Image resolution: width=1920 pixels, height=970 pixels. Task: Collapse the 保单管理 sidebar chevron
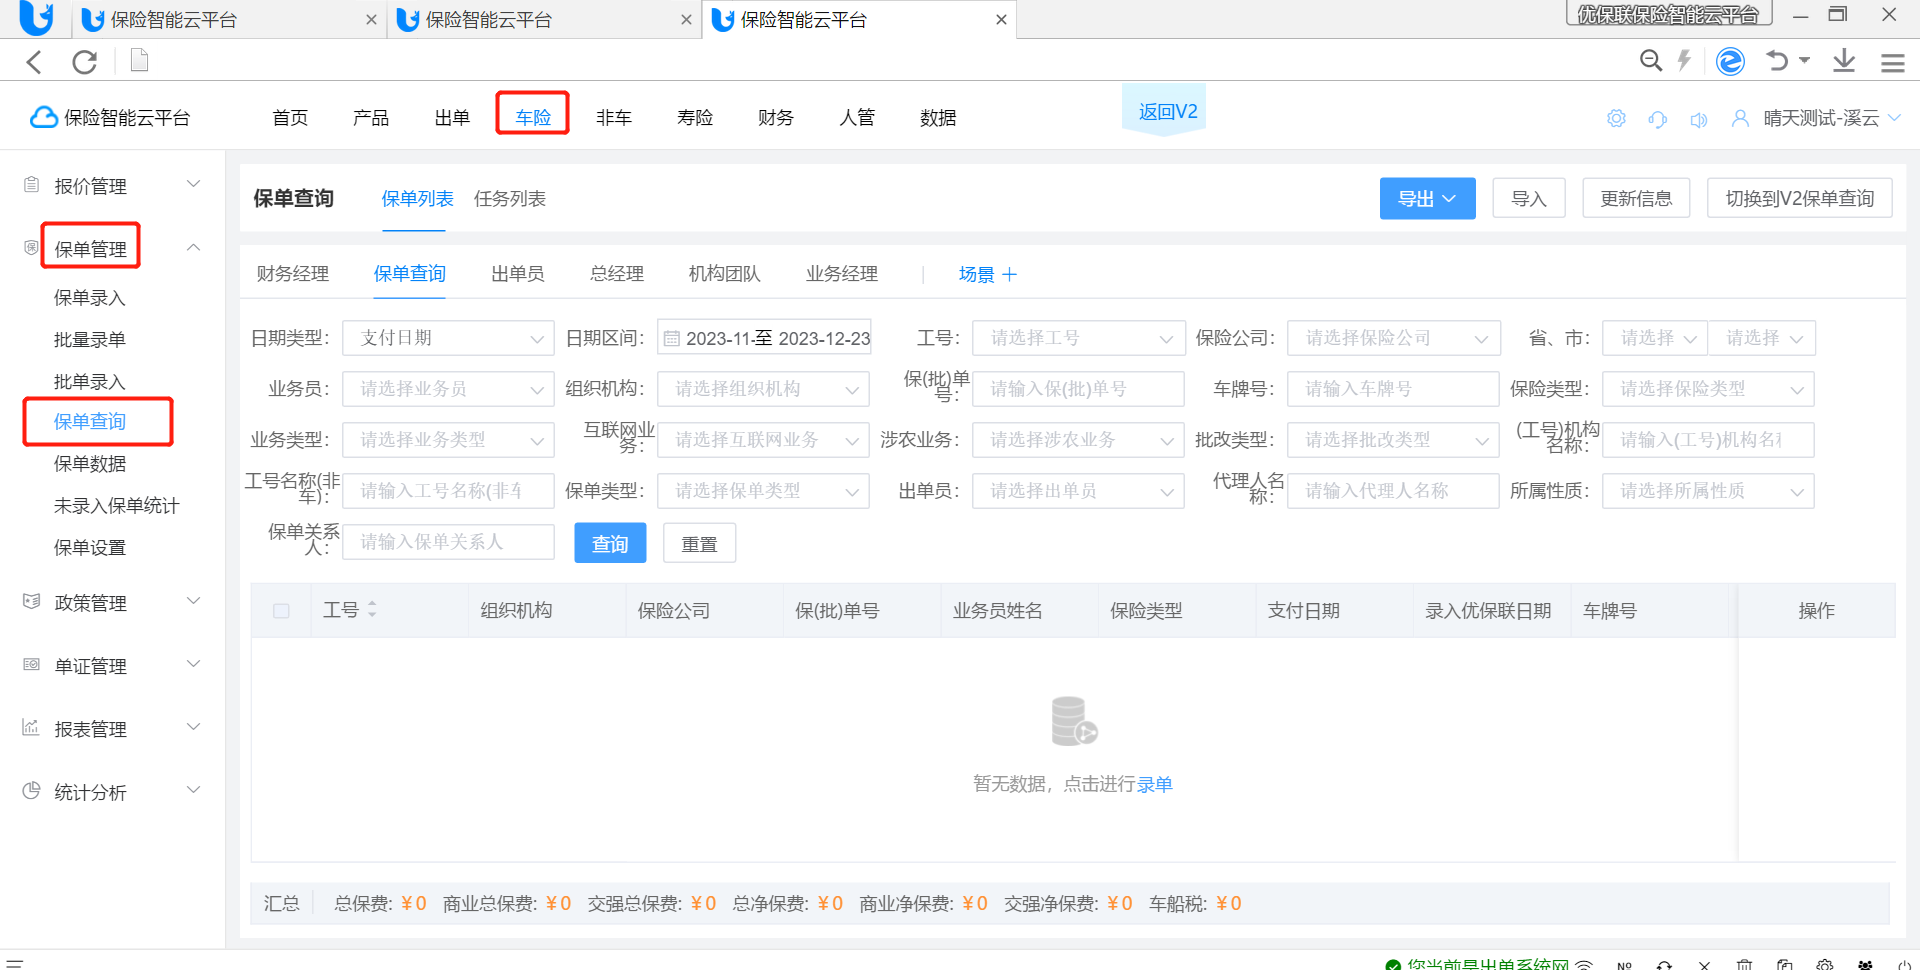click(194, 247)
